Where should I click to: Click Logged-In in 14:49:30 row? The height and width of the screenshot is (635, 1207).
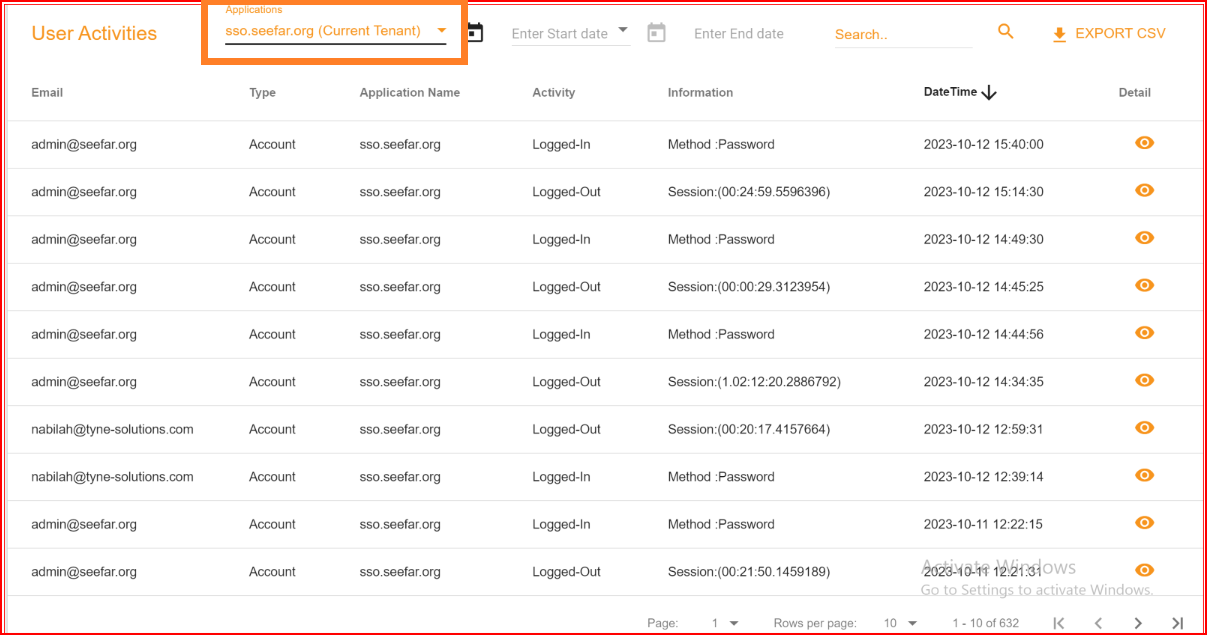(561, 239)
